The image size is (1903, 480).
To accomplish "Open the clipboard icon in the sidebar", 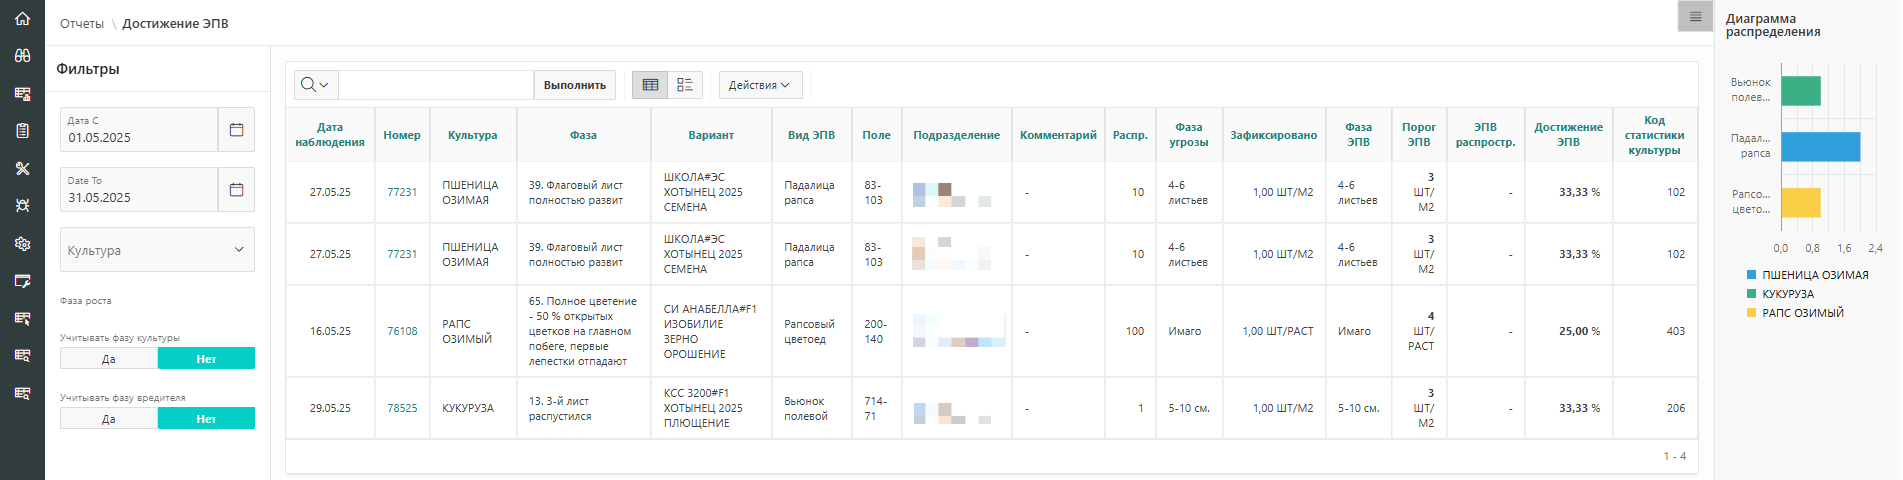I will pos(22,131).
